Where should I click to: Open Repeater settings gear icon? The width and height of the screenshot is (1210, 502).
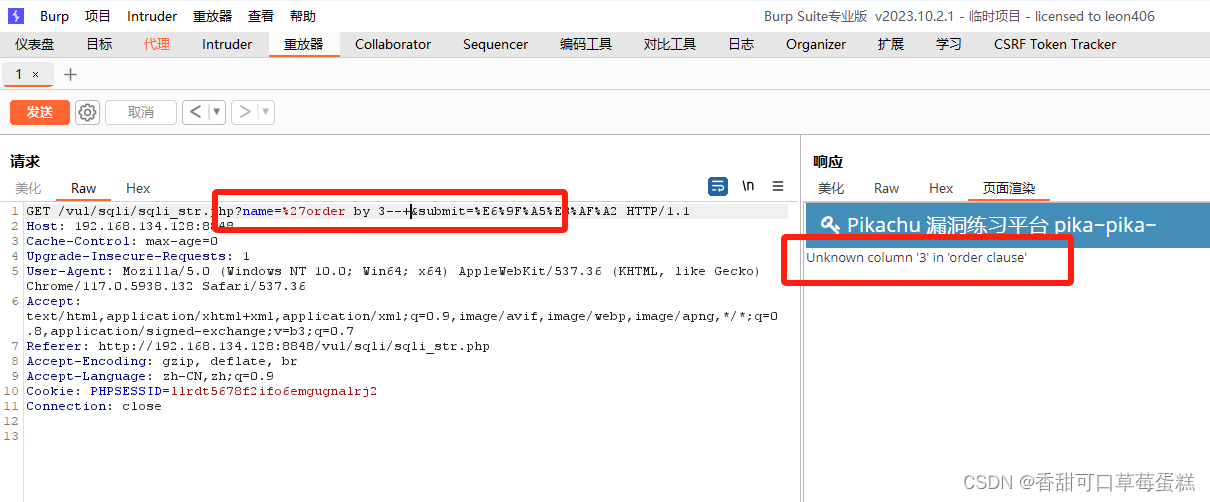pyautogui.click(x=88, y=112)
